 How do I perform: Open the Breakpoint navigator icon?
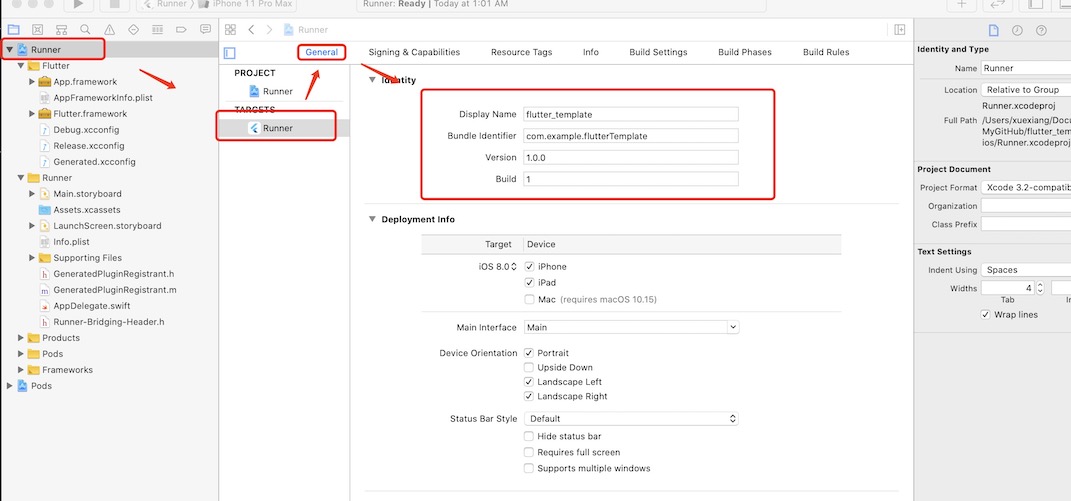pyautogui.click(x=181, y=29)
